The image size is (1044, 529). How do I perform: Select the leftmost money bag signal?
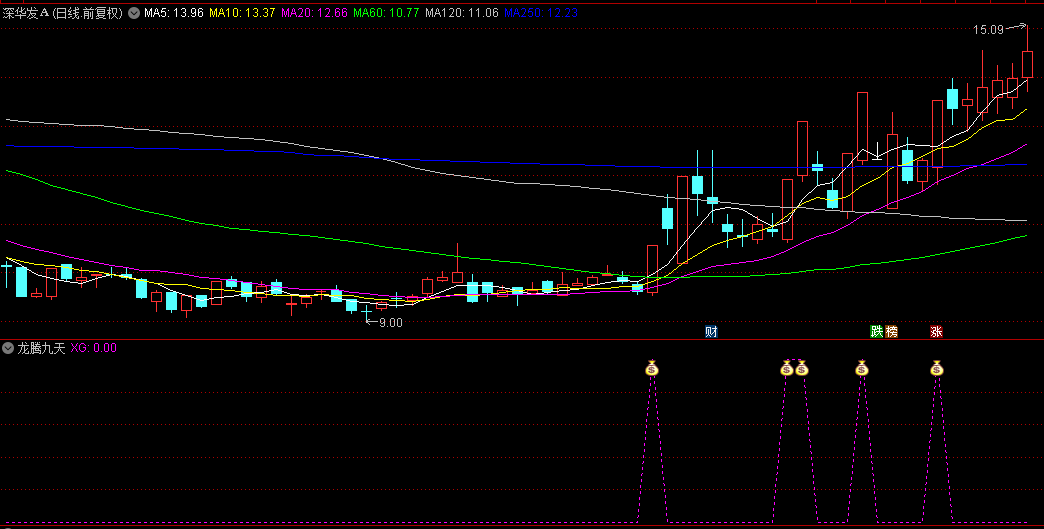652,368
